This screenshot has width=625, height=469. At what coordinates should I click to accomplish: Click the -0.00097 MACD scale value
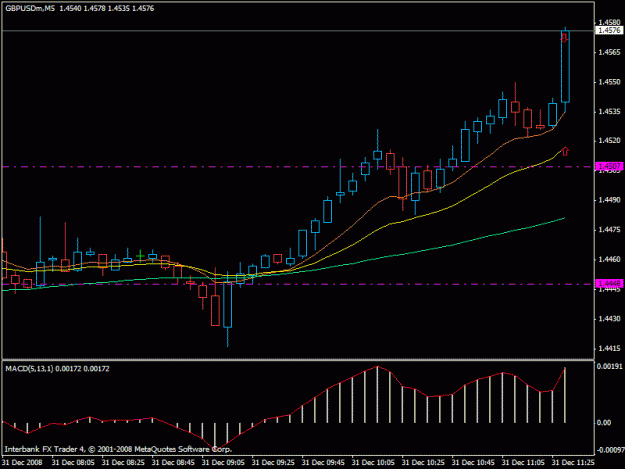tap(609, 450)
